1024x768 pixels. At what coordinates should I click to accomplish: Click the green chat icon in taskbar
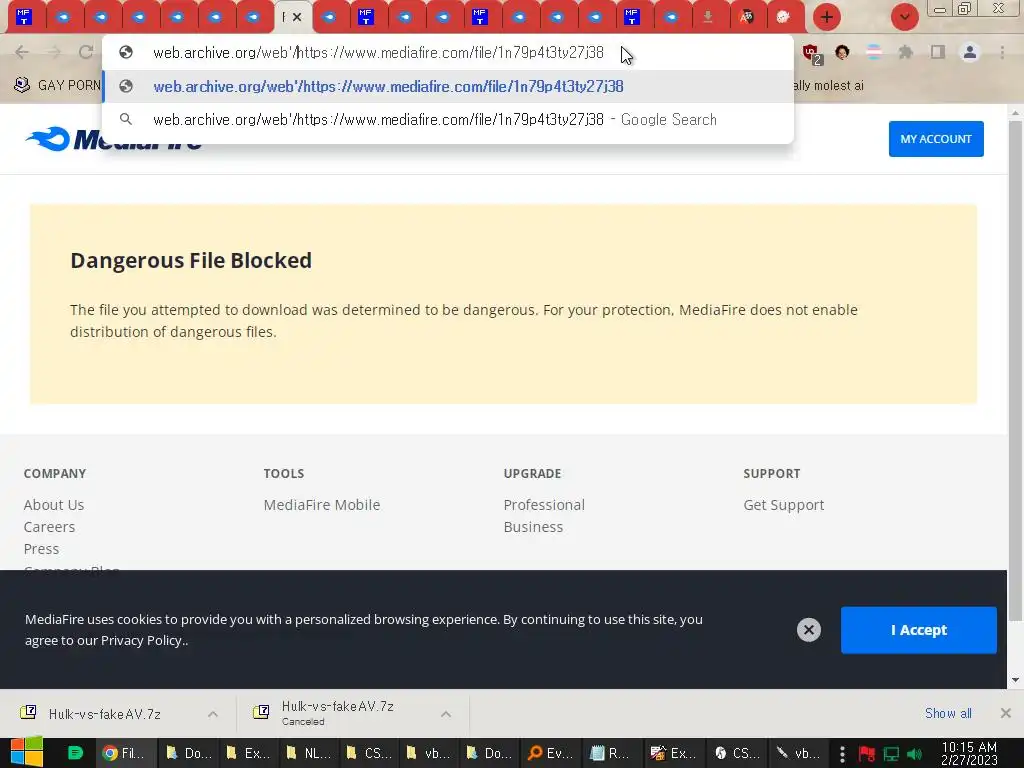click(x=75, y=753)
